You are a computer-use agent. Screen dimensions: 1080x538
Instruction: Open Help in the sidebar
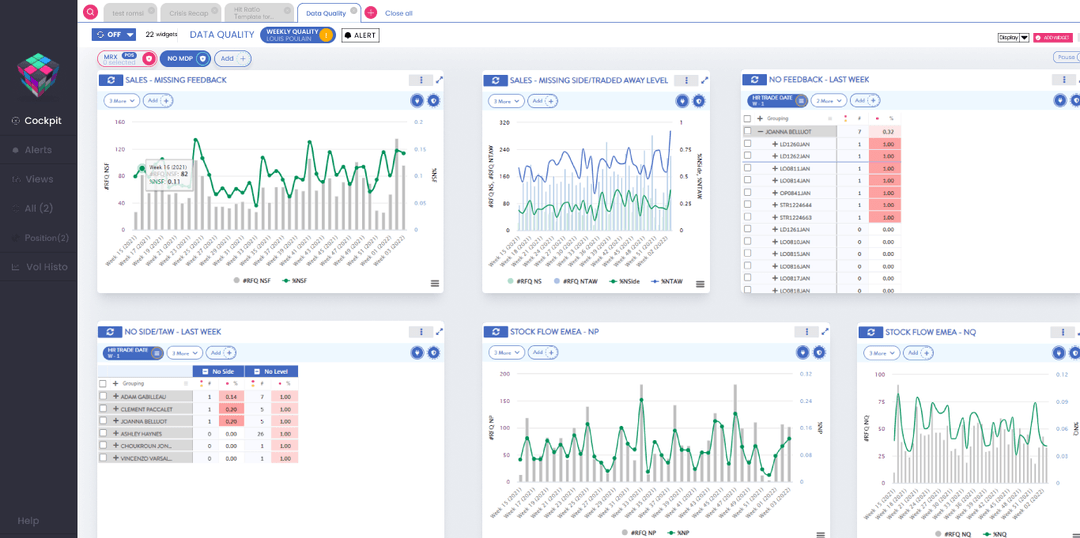tap(28, 521)
